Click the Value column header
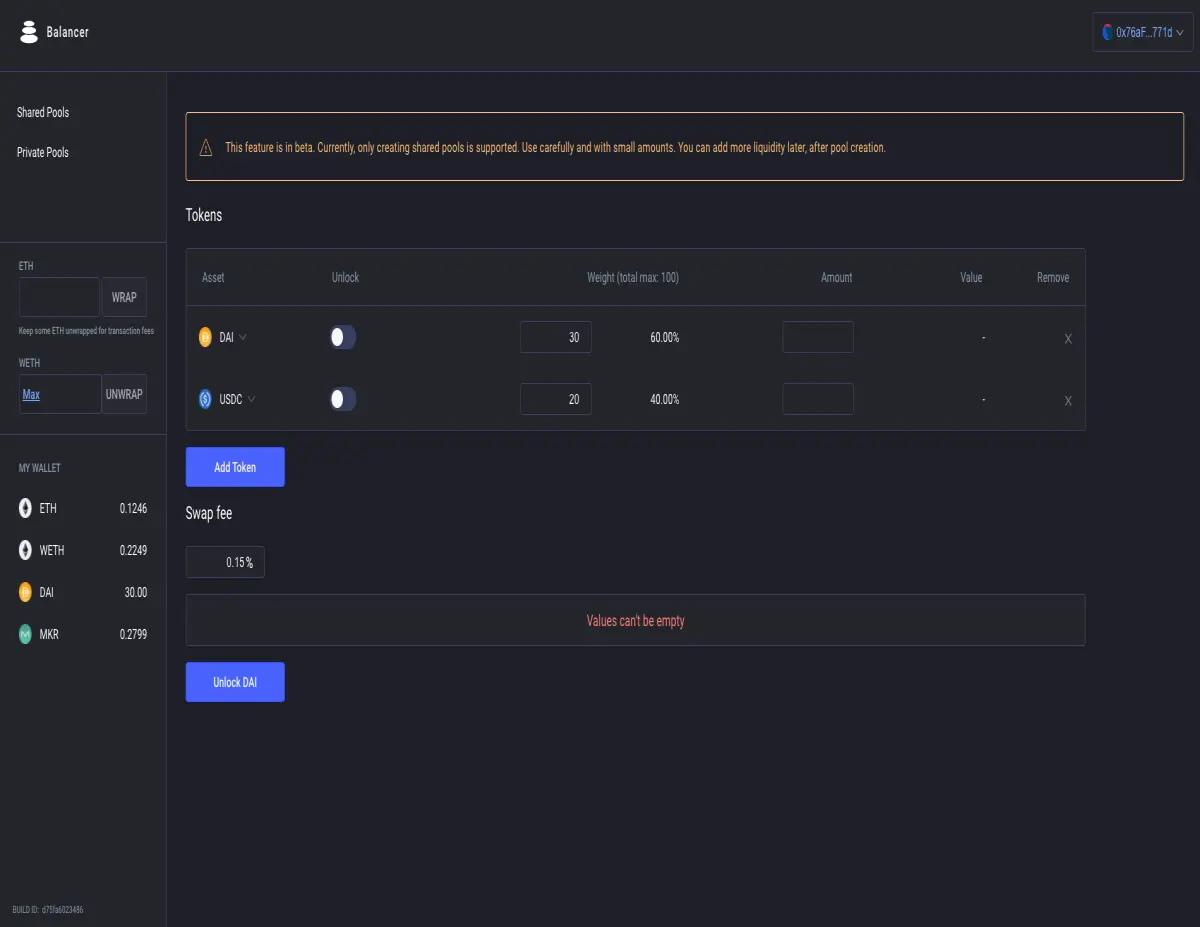This screenshot has height=927, width=1200. point(971,277)
